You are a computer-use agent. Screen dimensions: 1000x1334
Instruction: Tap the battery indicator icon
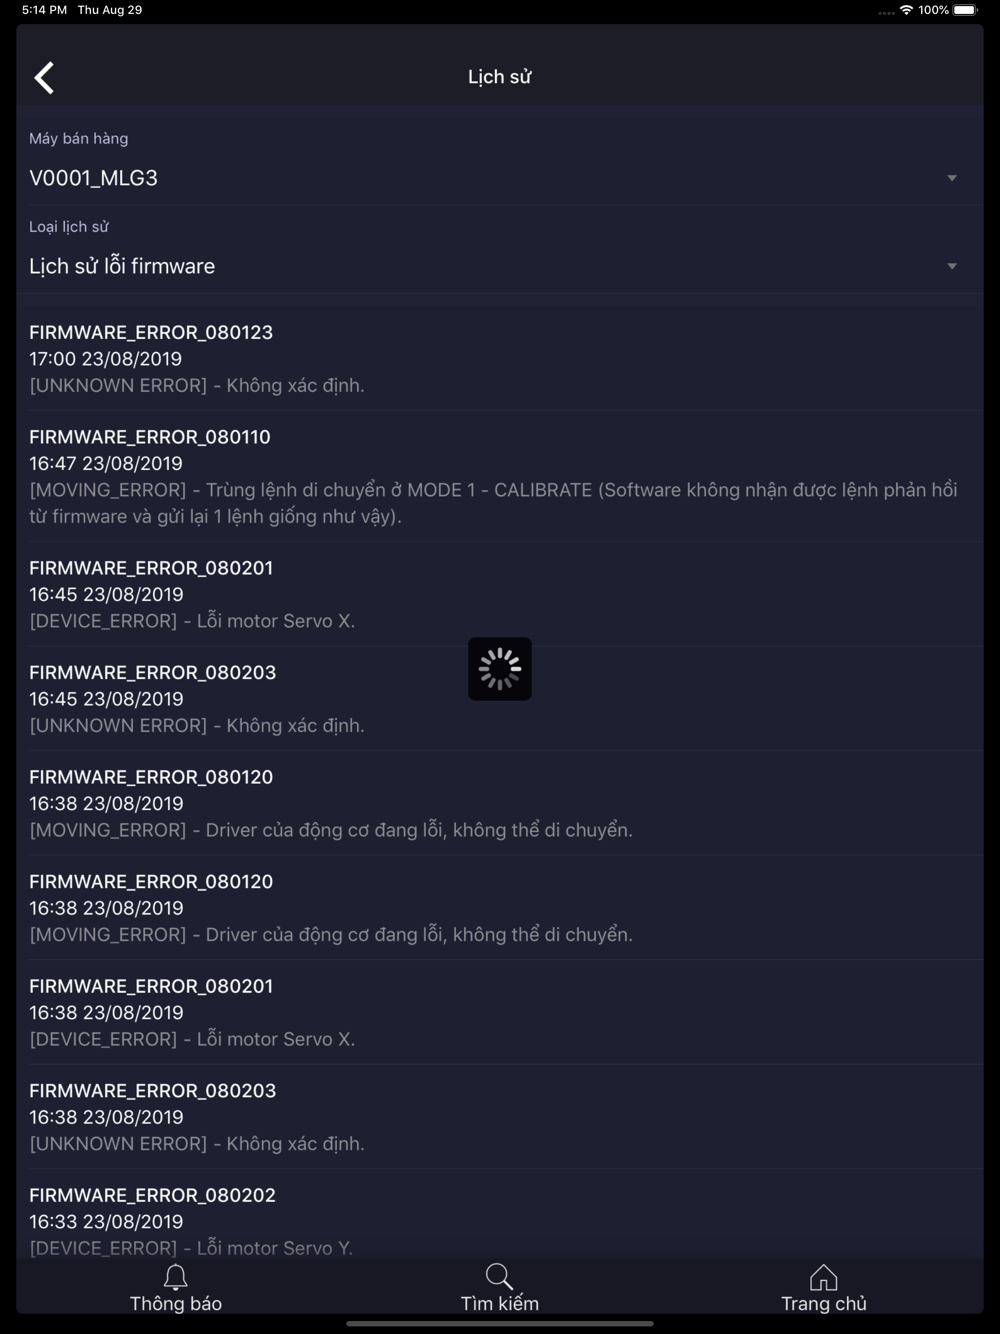pos(965,10)
